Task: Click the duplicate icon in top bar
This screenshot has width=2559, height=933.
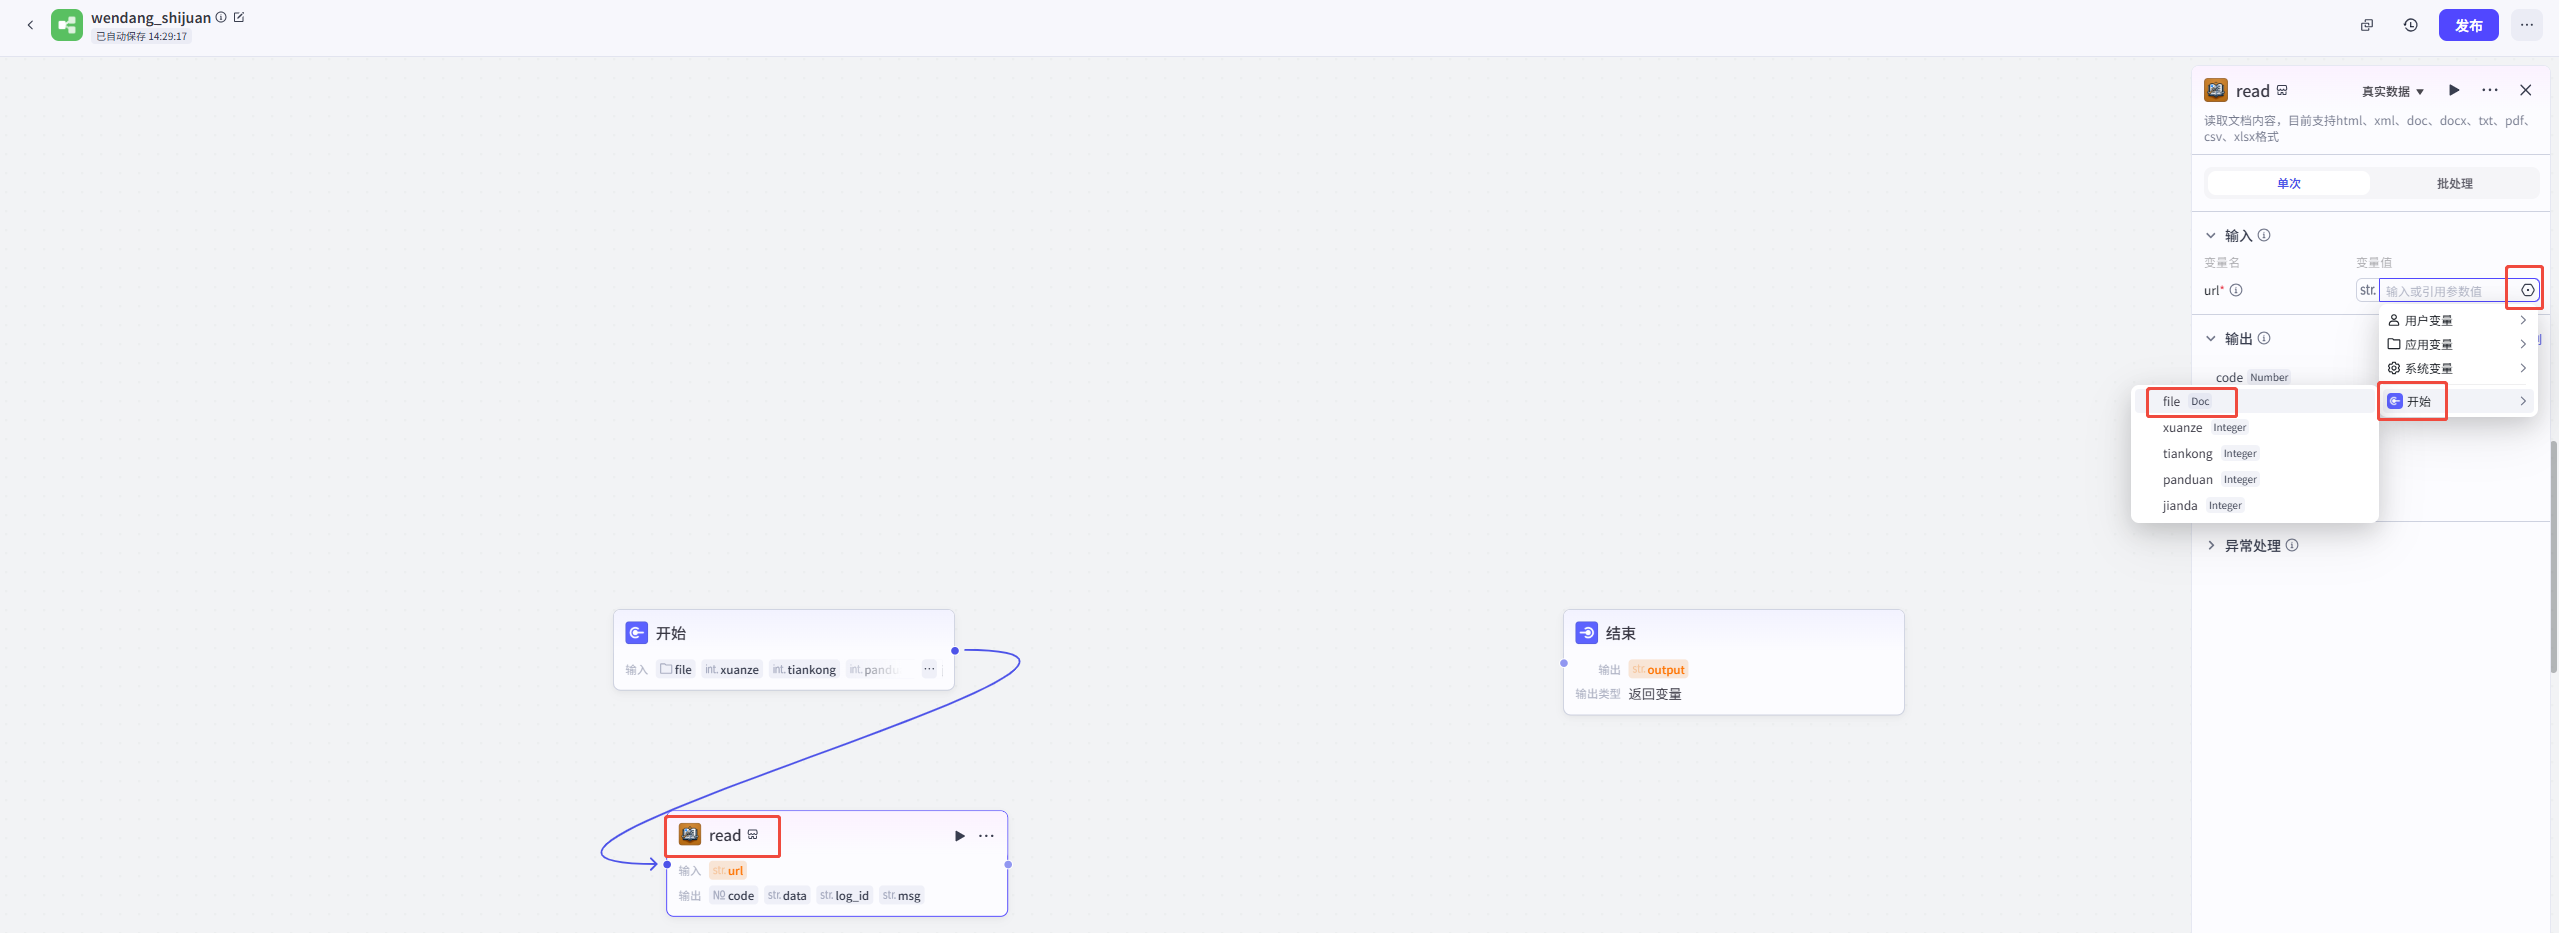Action: [2367, 25]
